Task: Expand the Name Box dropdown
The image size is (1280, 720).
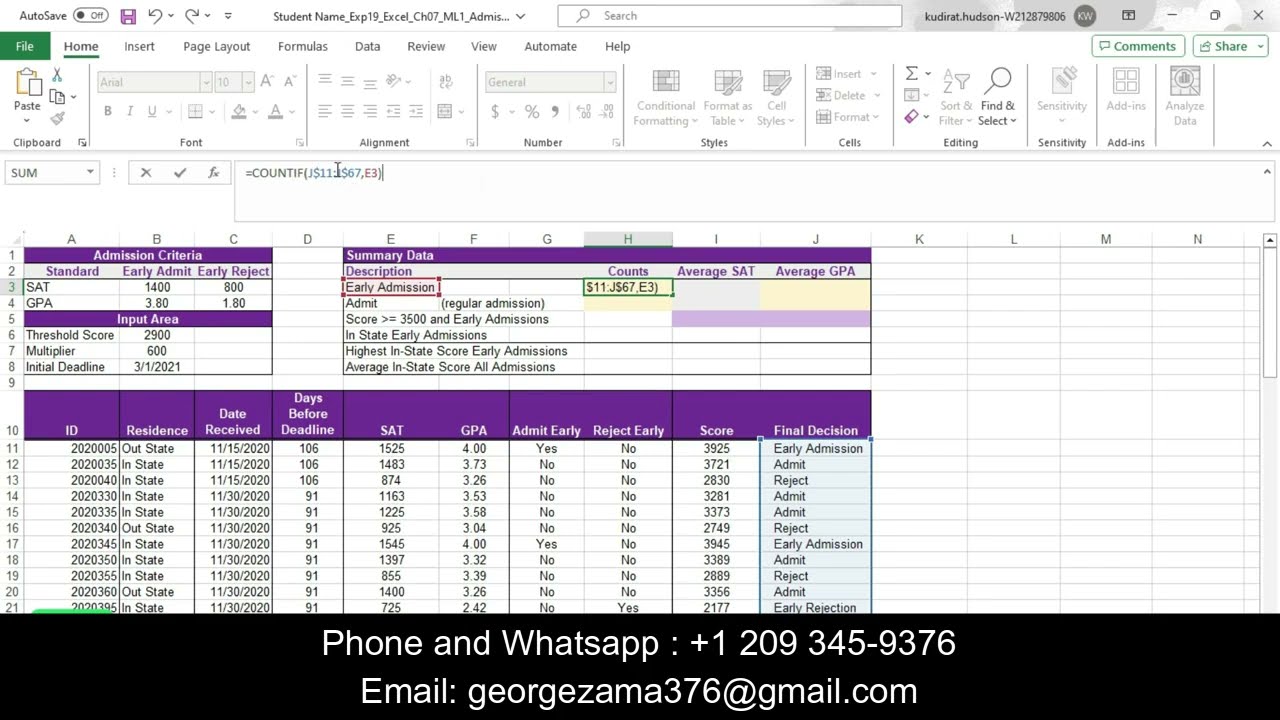Action: [90, 173]
